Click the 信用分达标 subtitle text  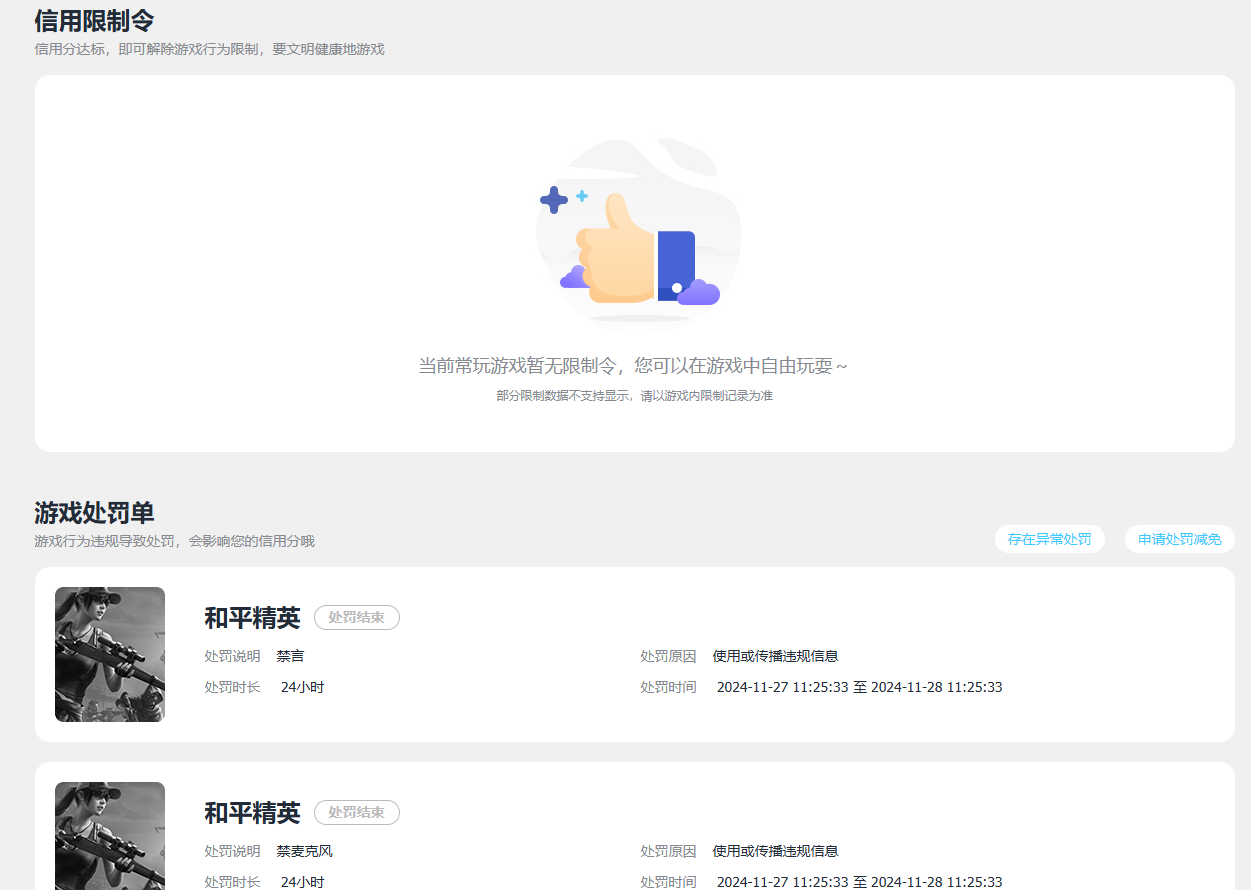pyautogui.click(x=209, y=49)
